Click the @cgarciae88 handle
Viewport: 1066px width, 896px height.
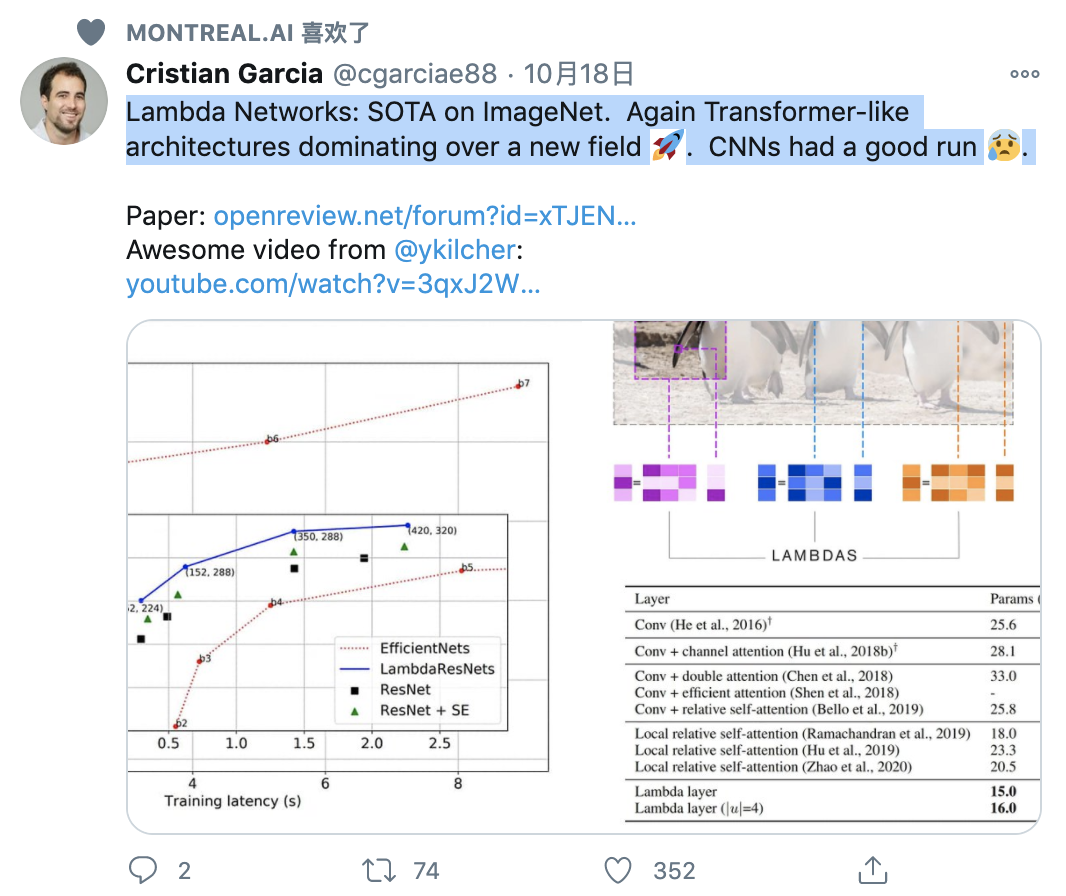pos(414,74)
